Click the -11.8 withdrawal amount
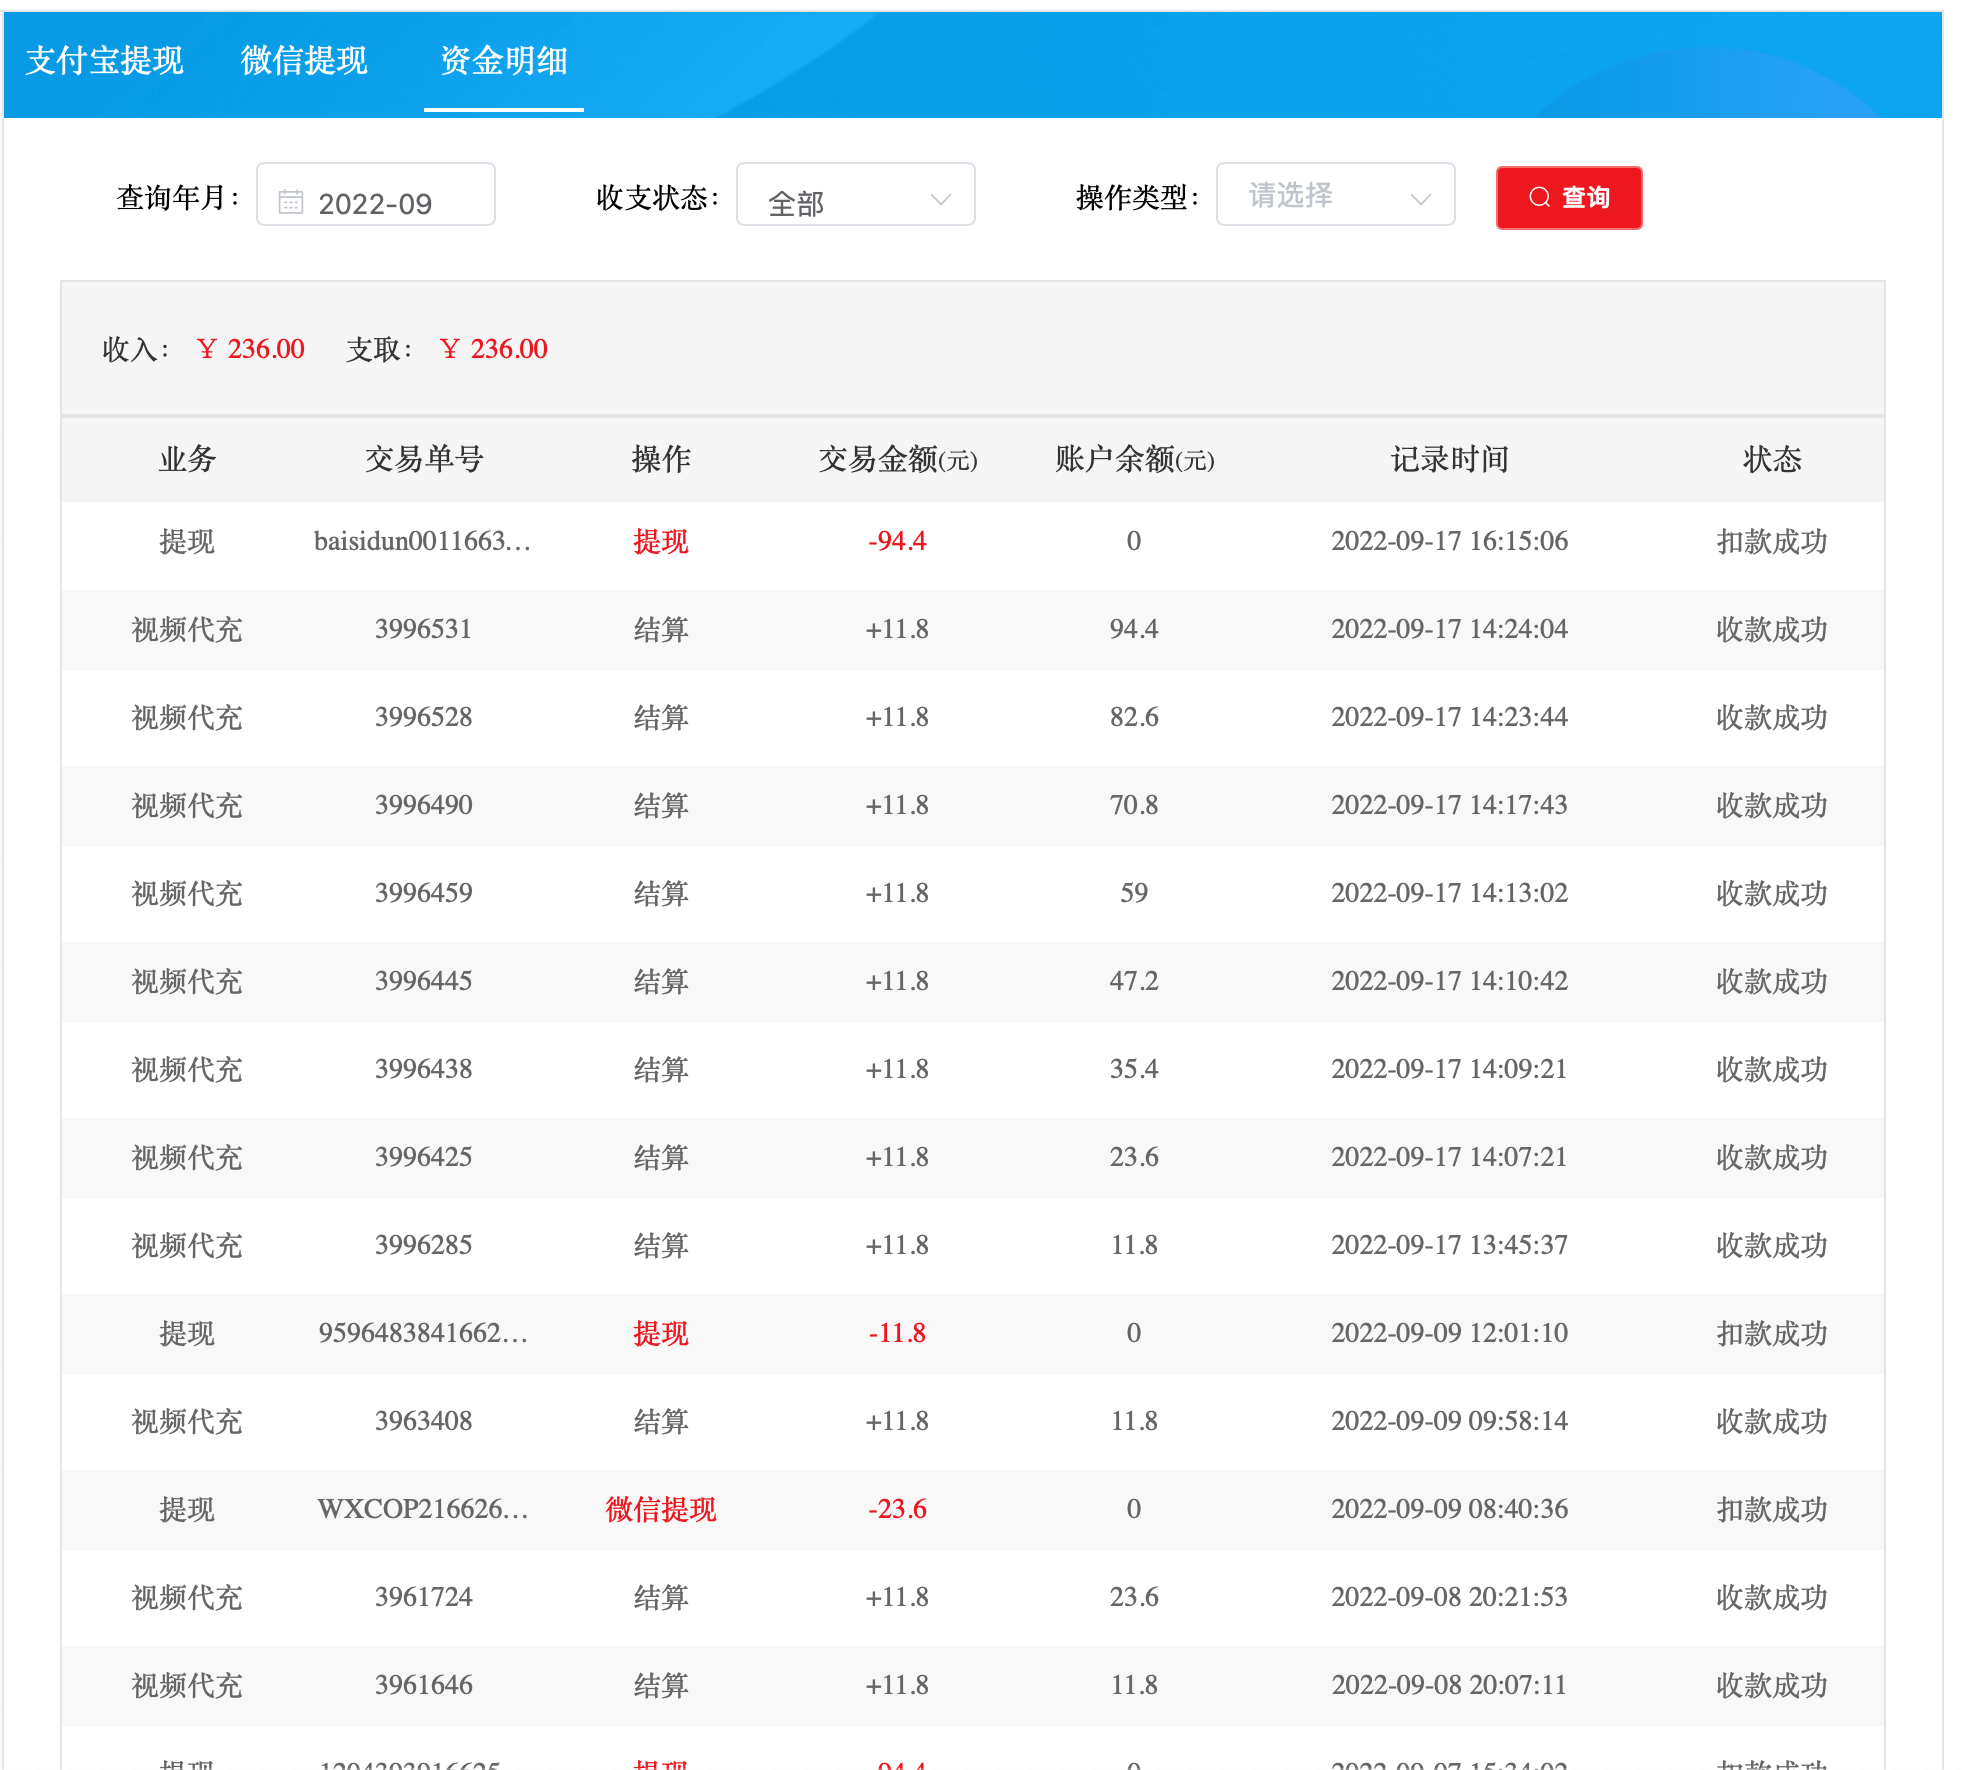The width and height of the screenshot is (1962, 1770). coord(897,1333)
